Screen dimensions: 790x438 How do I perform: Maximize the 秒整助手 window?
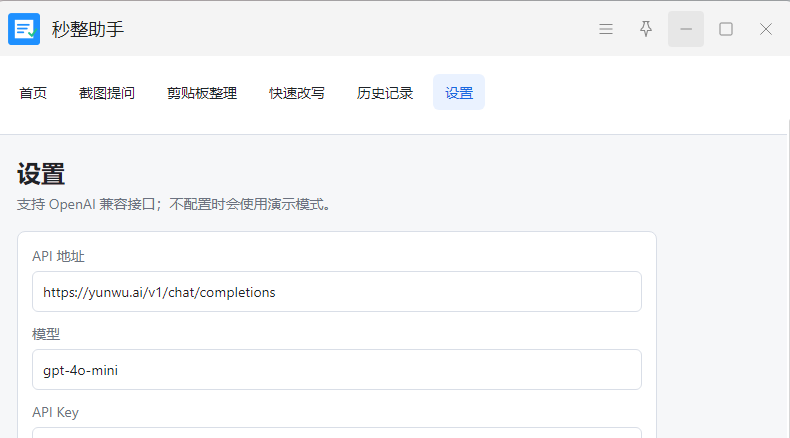tap(726, 29)
